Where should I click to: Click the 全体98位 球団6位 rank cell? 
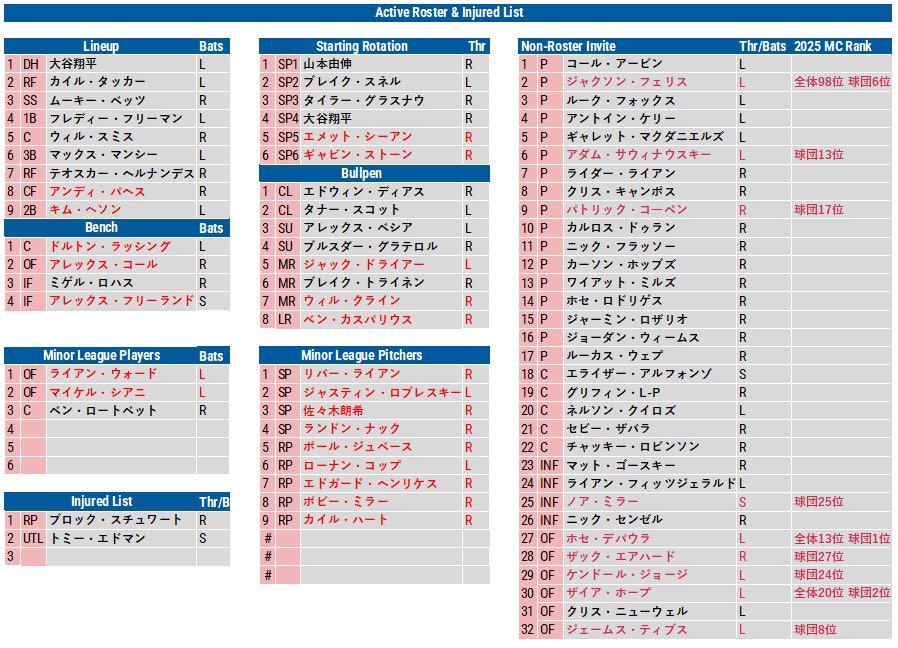pos(841,82)
